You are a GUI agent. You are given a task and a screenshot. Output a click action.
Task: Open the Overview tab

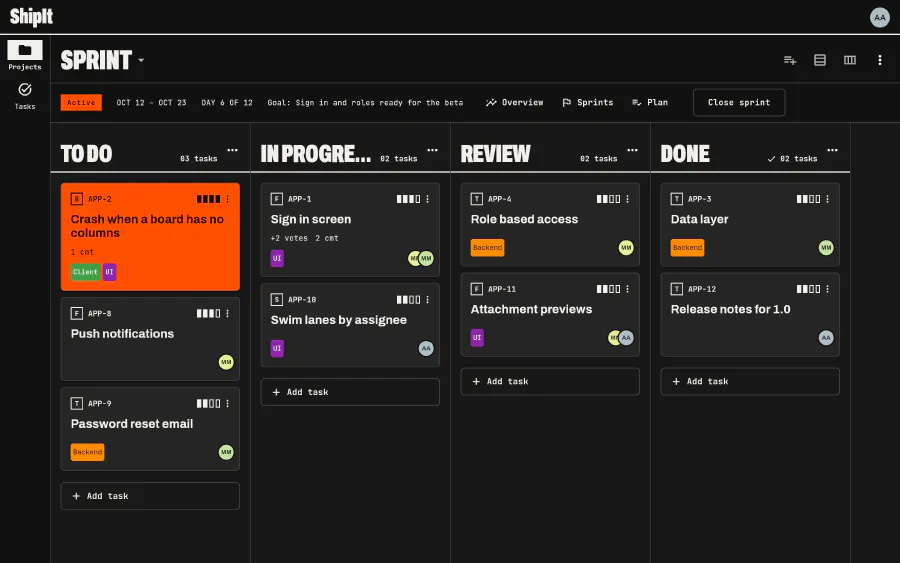515,102
